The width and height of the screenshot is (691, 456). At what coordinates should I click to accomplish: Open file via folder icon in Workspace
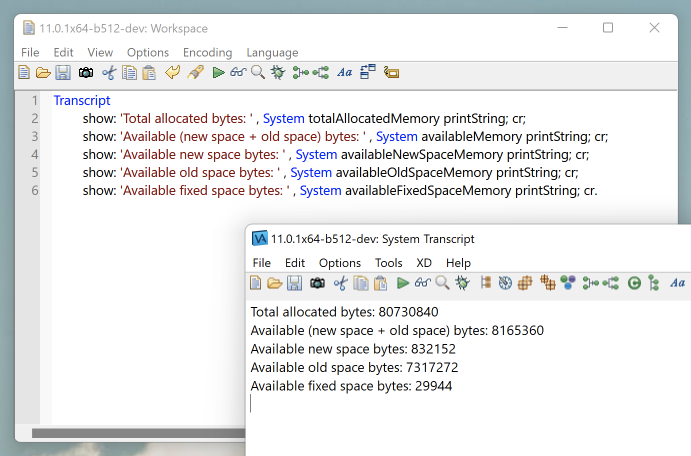pyautogui.click(x=43, y=72)
